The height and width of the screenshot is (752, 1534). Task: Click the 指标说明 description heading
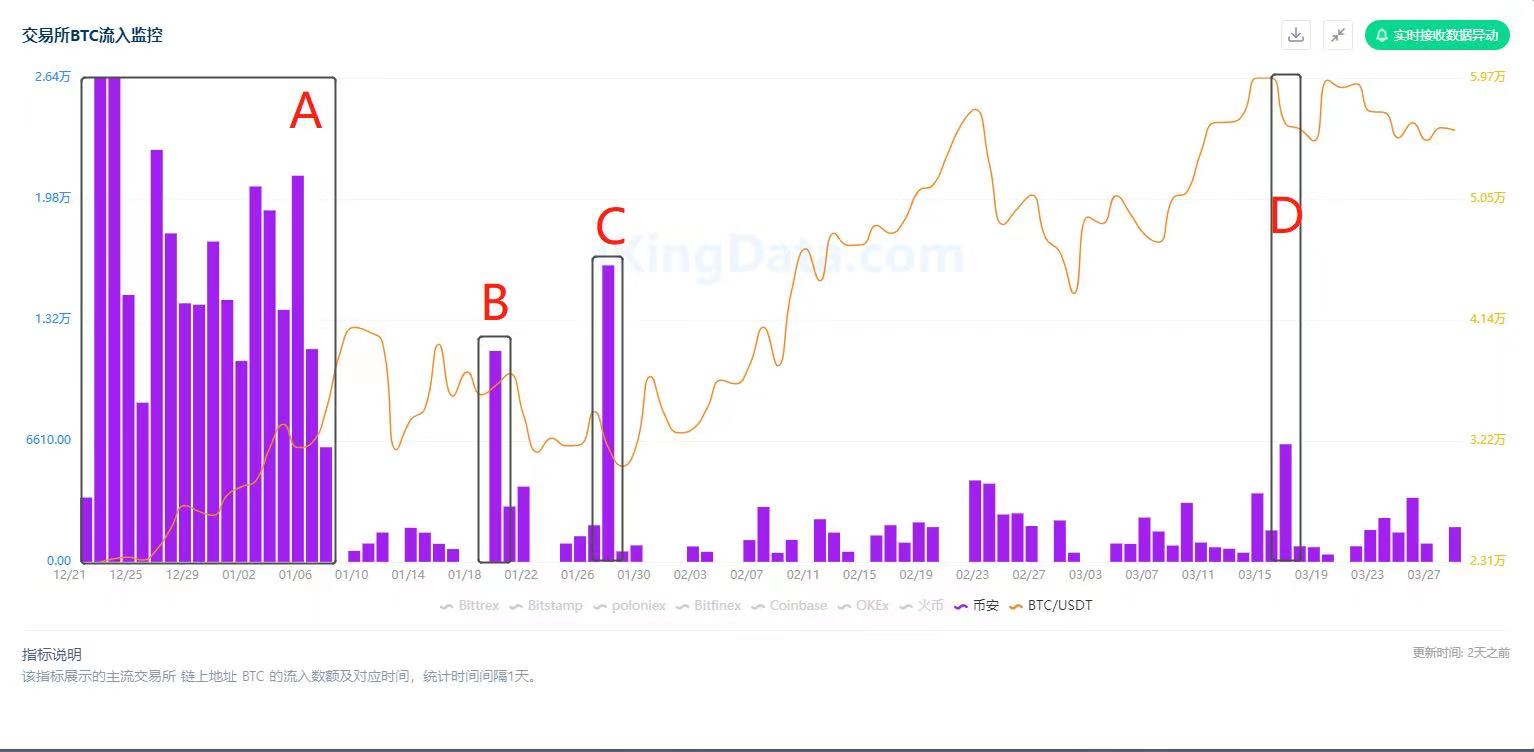(52, 655)
